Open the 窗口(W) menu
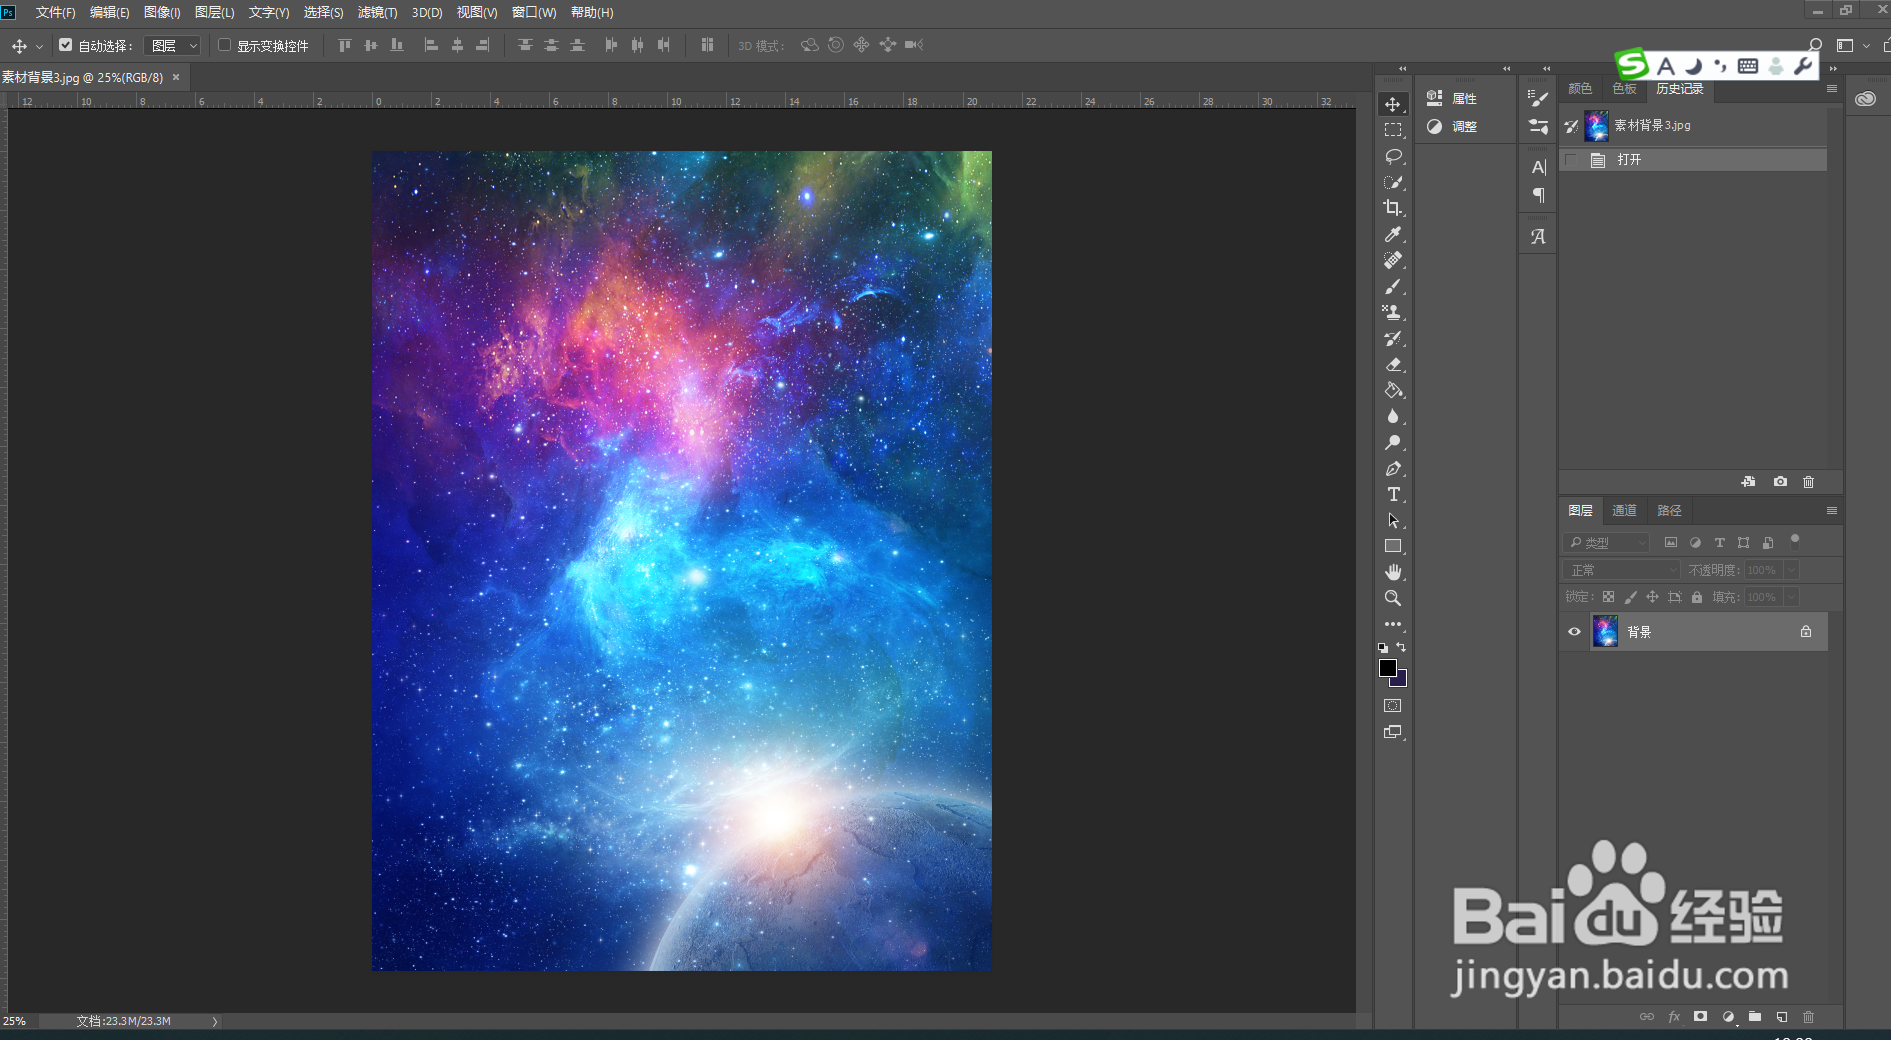Viewport: 1891px width, 1040px height. pos(534,12)
